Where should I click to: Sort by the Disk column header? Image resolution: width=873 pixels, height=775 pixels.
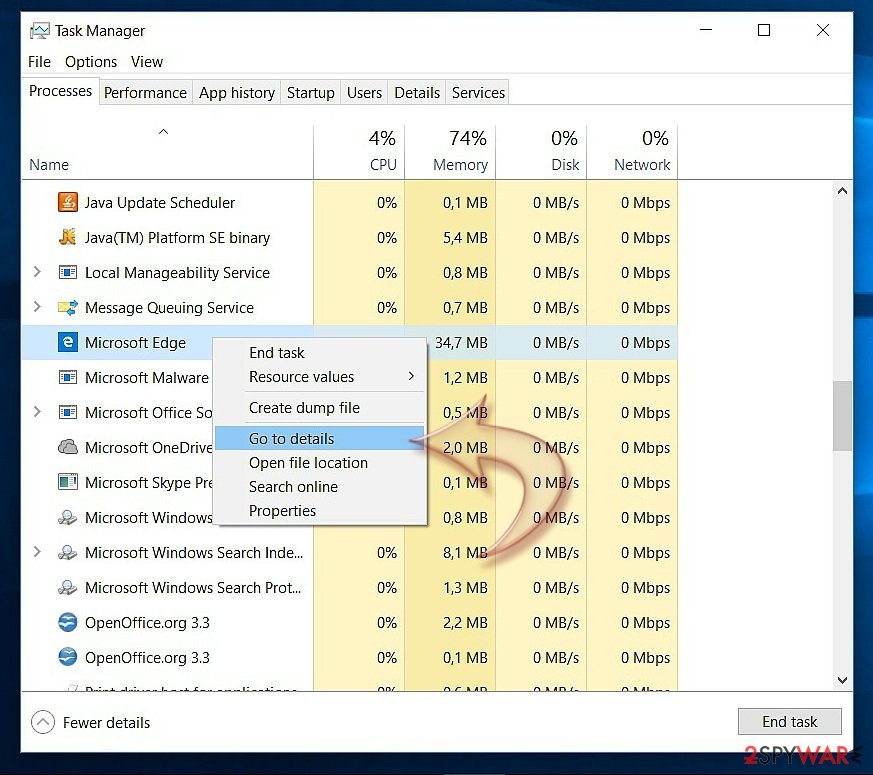(541, 151)
